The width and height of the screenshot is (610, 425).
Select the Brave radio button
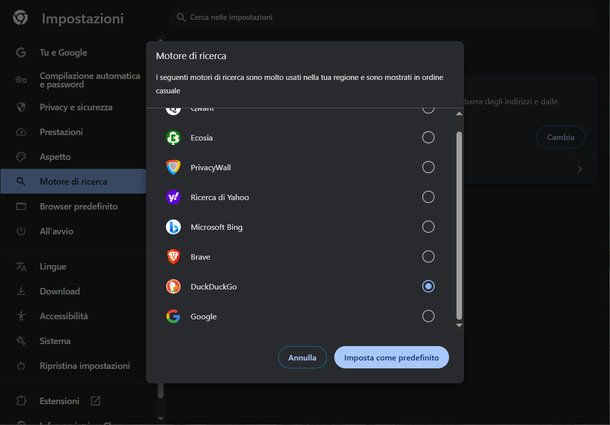tap(428, 257)
